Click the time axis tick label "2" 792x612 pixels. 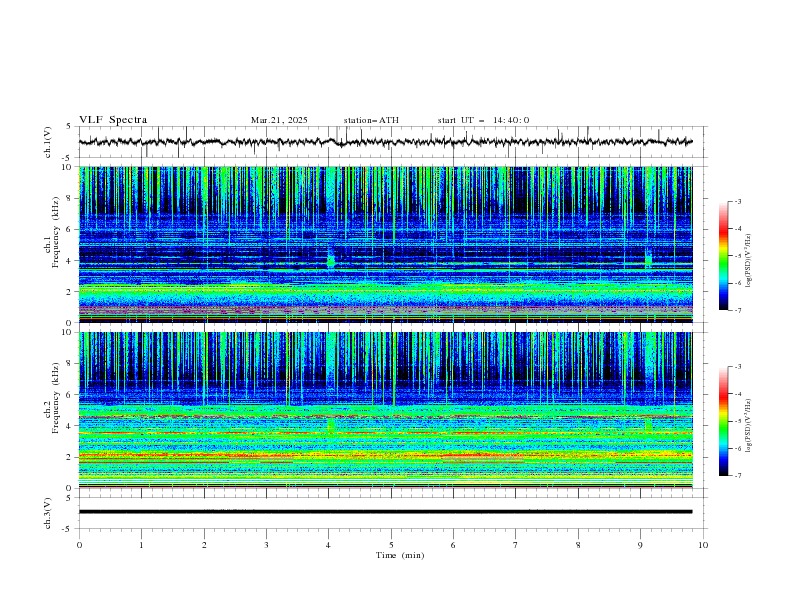[204, 545]
